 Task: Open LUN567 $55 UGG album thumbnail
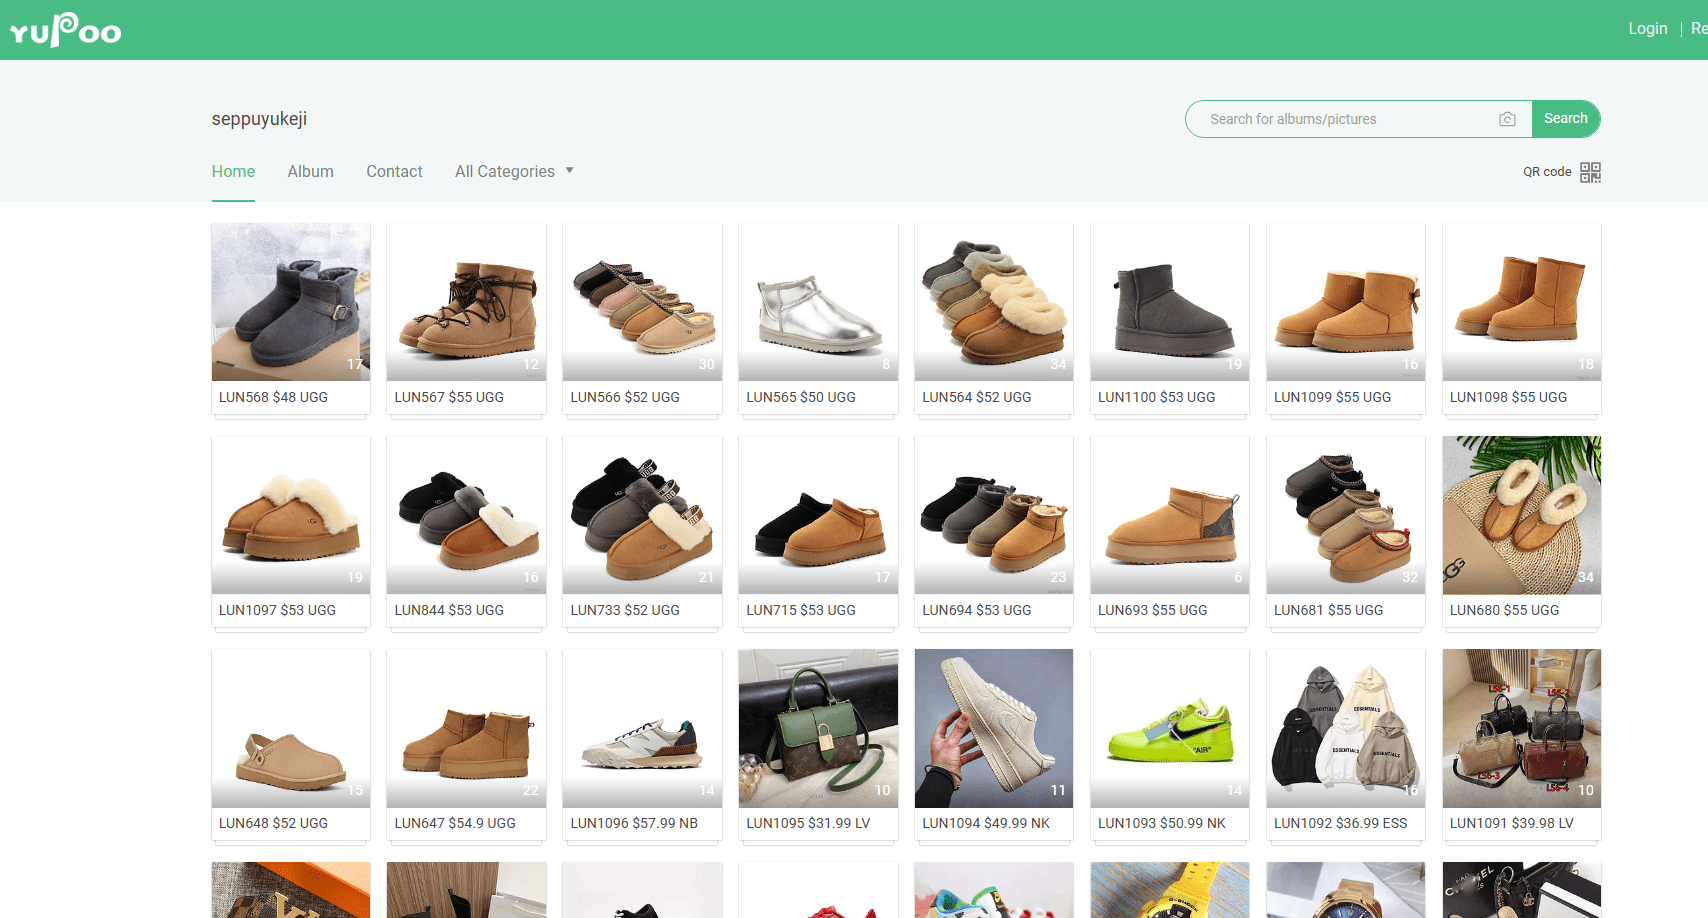click(x=466, y=302)
